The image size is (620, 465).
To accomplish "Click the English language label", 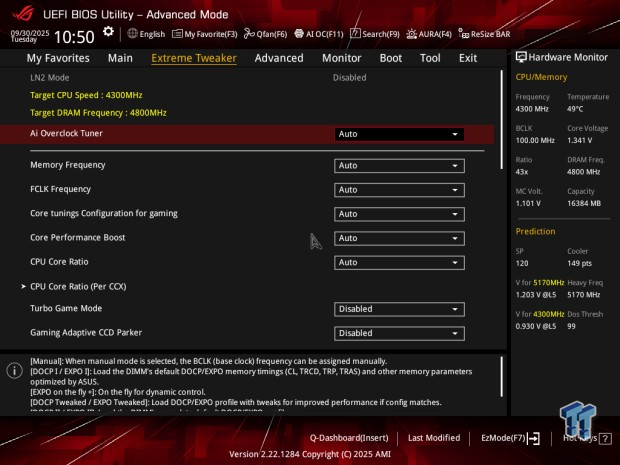I will tap(152, 34).
